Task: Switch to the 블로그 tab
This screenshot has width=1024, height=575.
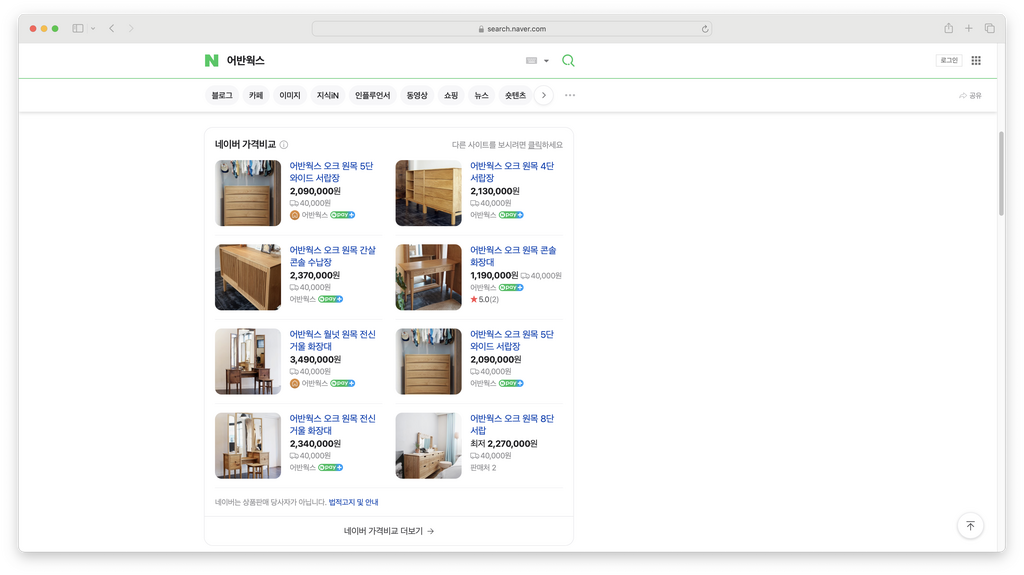Action: 222,95
